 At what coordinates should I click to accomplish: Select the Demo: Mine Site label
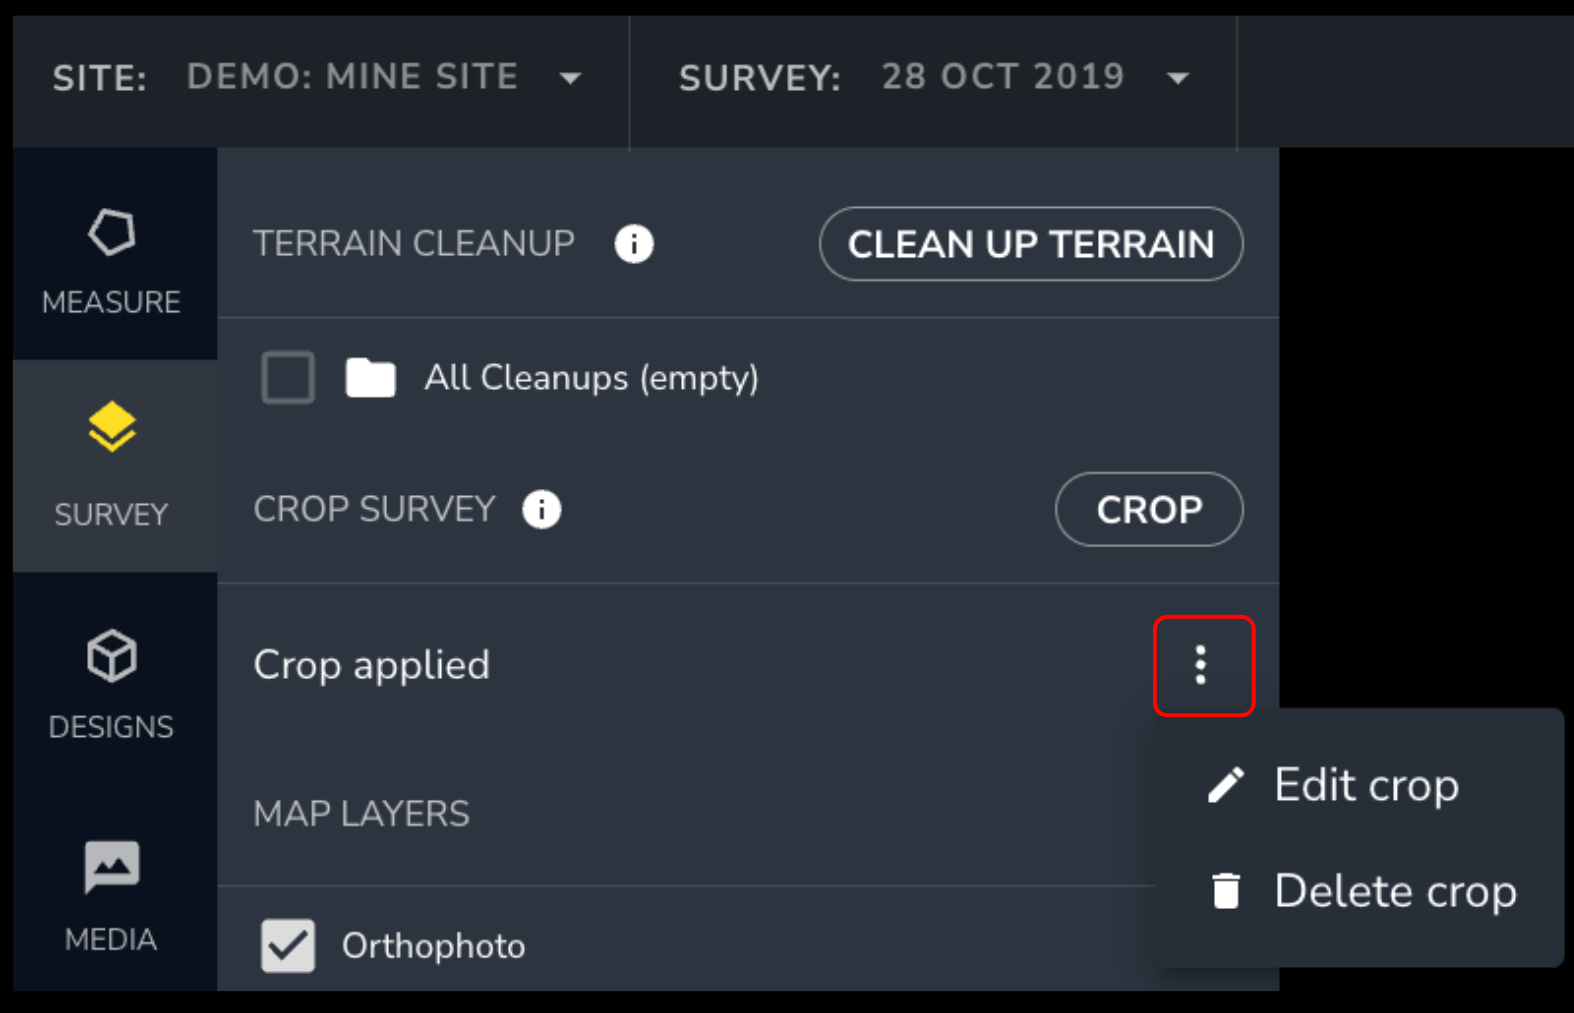coord(352,77)
